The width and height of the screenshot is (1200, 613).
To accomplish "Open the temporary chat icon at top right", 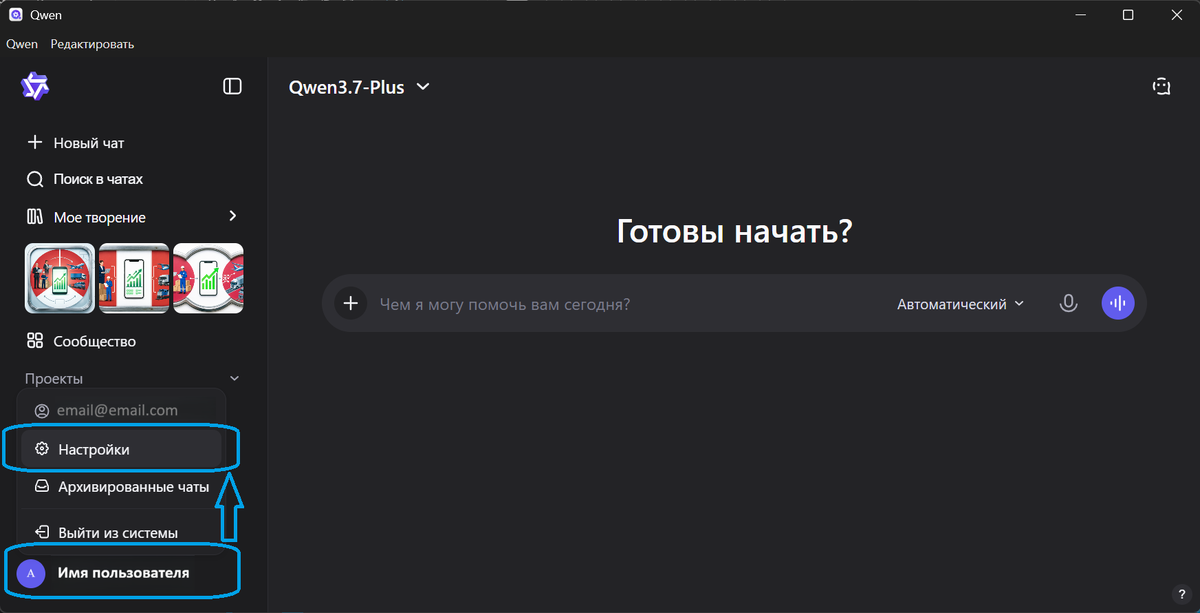I will 1161,87.
